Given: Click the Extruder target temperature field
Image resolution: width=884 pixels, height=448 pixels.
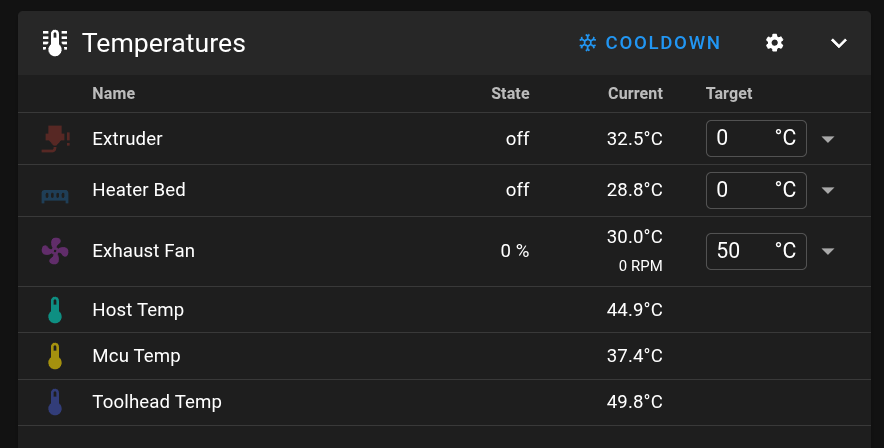Looking at the screenshot, I should [742, 138].
